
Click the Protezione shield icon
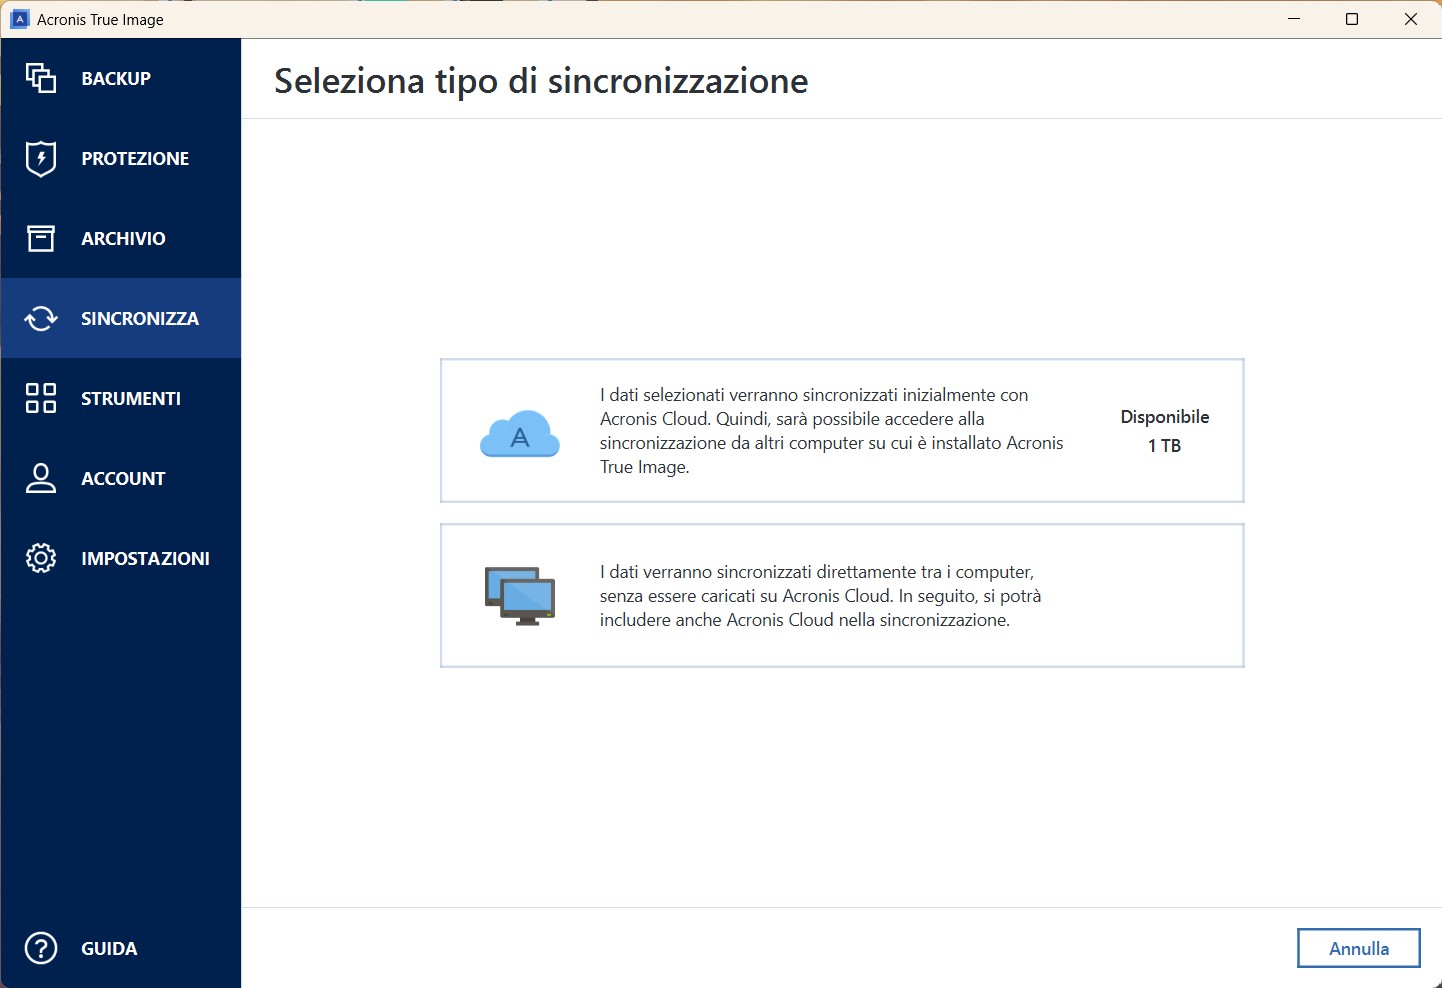coord(41,158)
